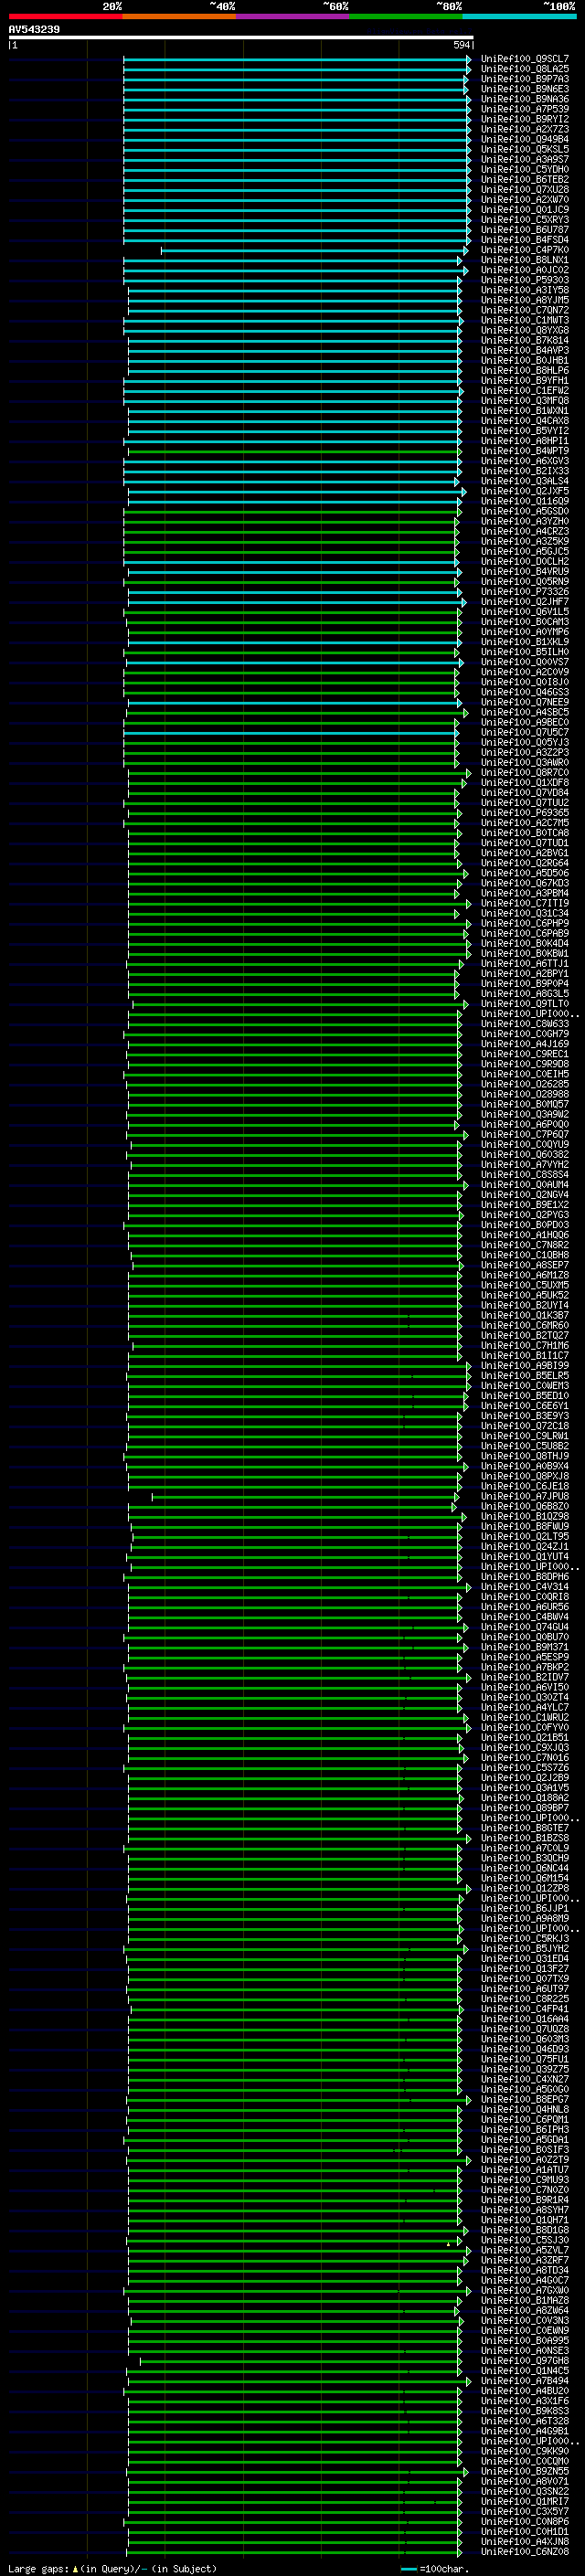Select the UniRef100_C6NZ08 label
This screenshot has width=585, height=2576.
coord(525,2552)
